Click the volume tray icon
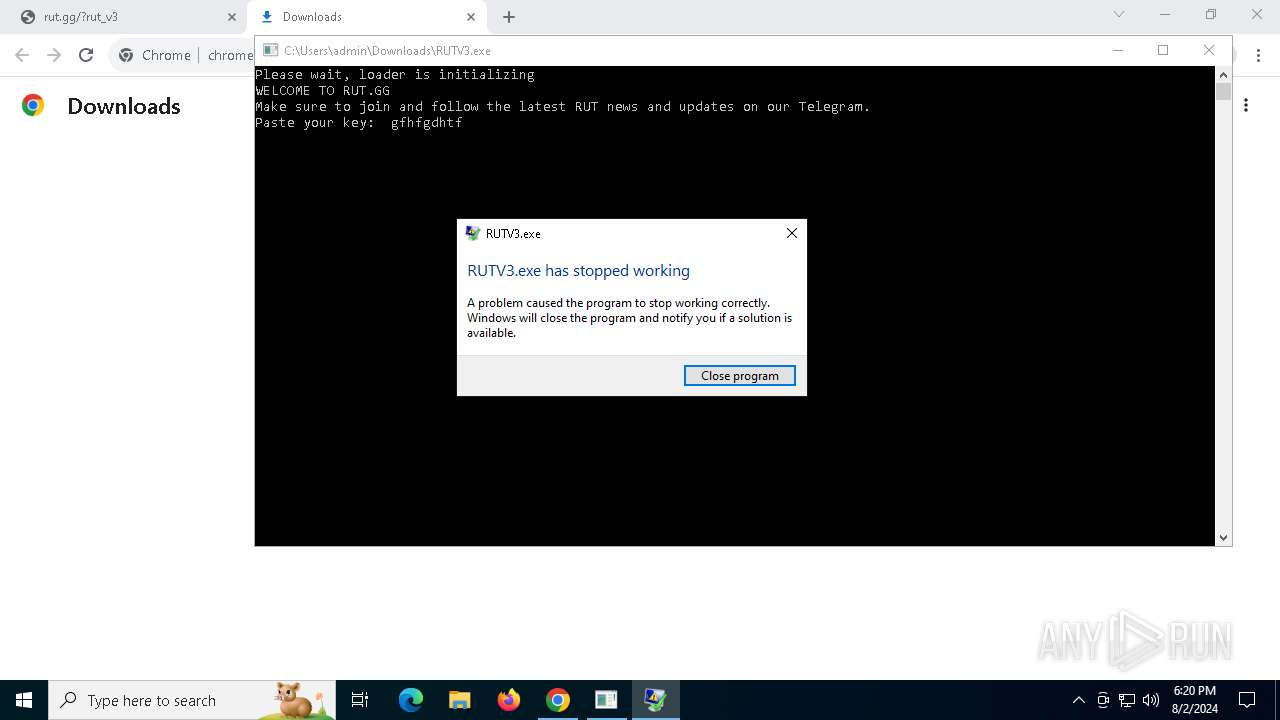This screenshot has height=720, width=1280. pyautogui.click(x=1151, y=700)
